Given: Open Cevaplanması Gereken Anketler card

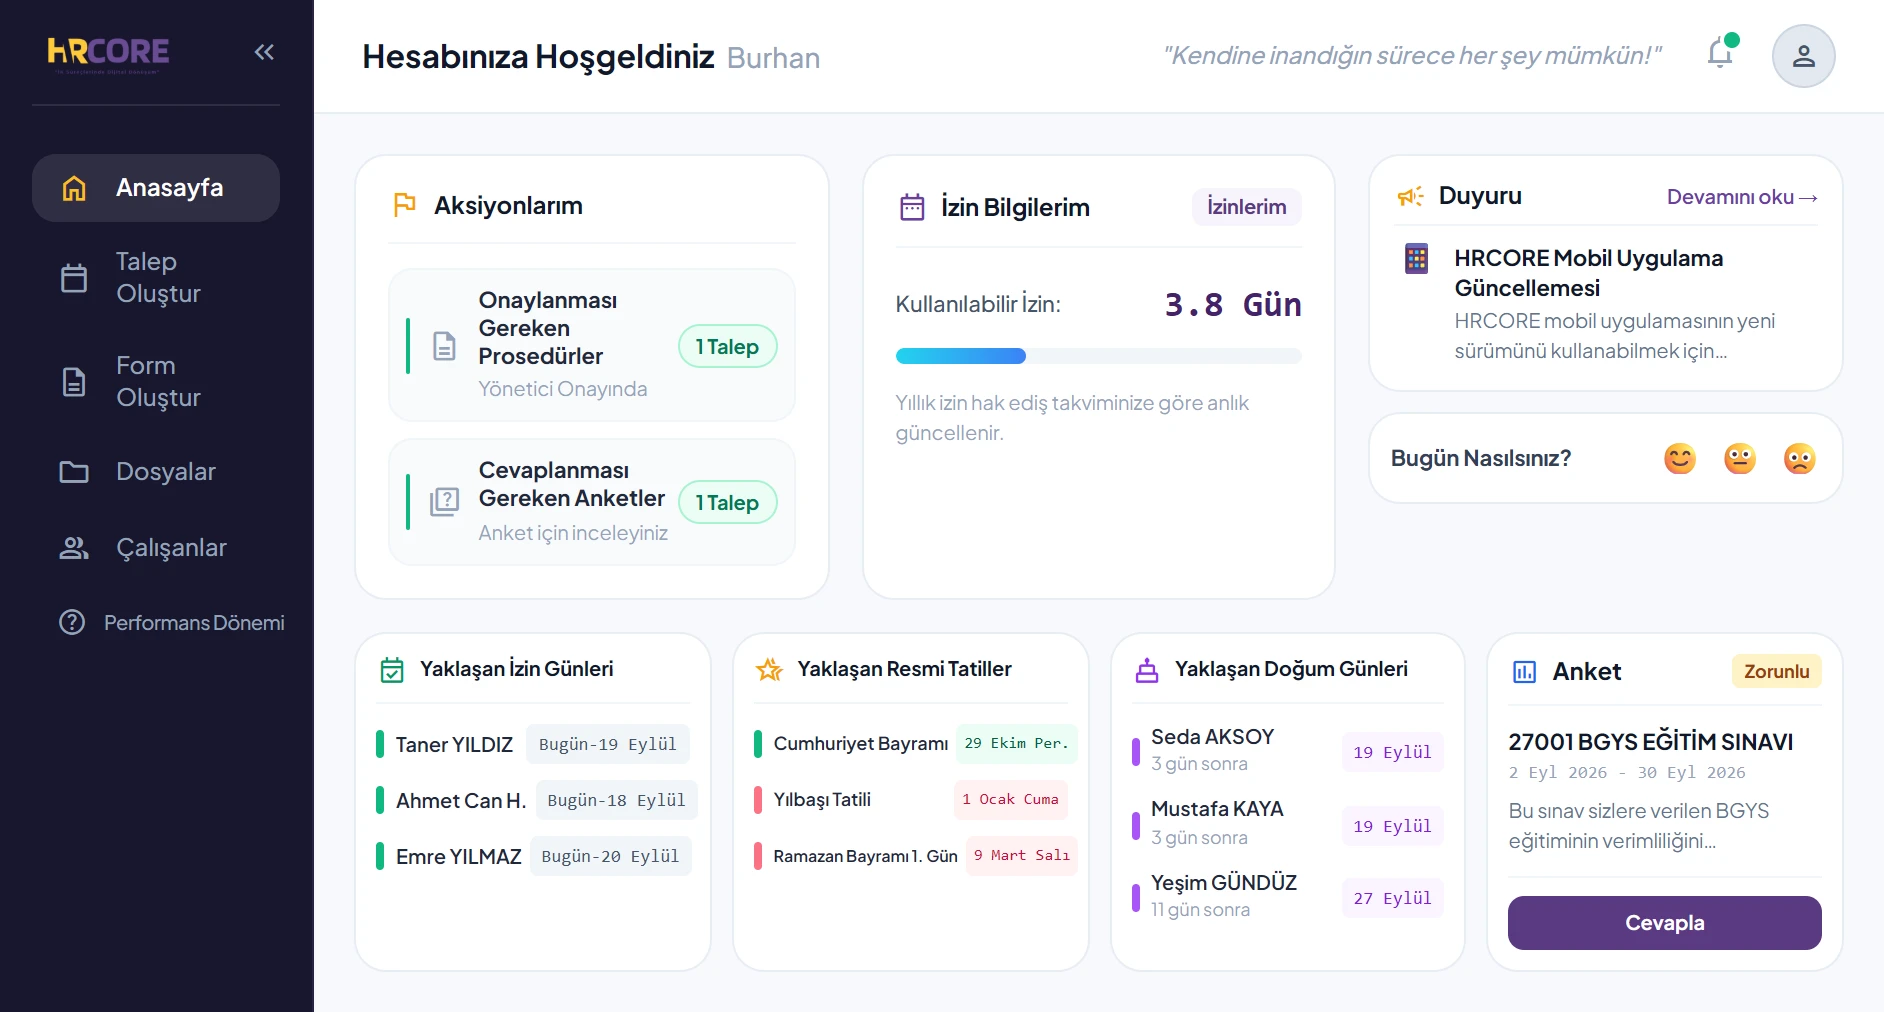Looking at the screenshot, I should tap(592, 502).
